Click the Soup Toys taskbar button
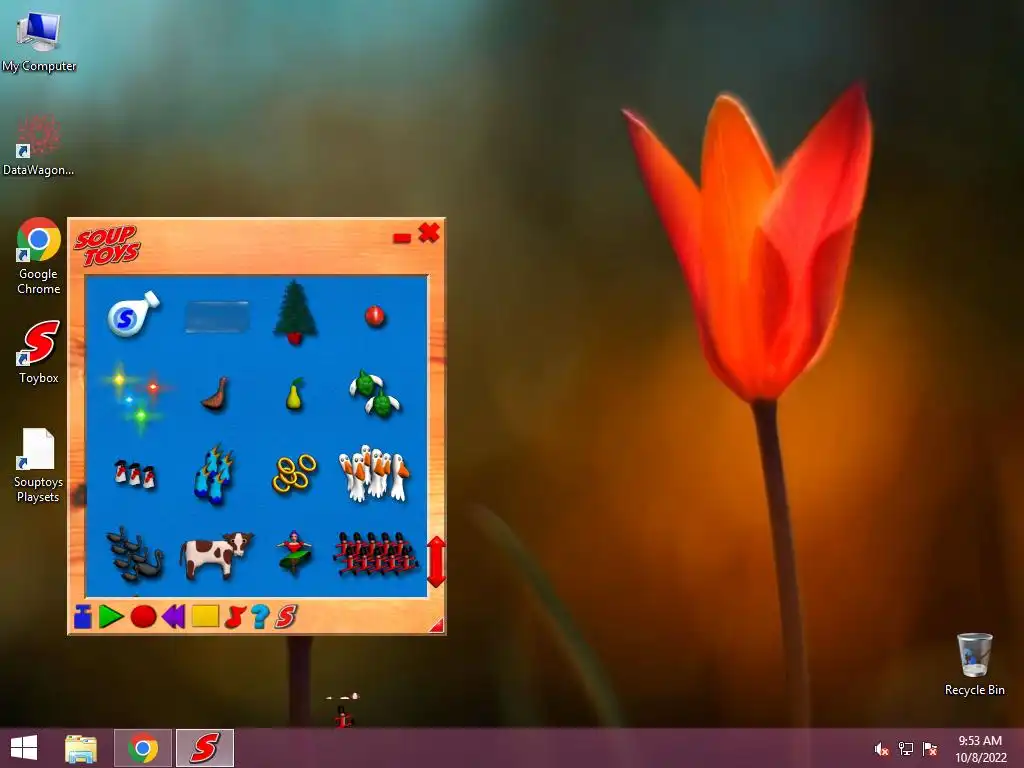 204,748
